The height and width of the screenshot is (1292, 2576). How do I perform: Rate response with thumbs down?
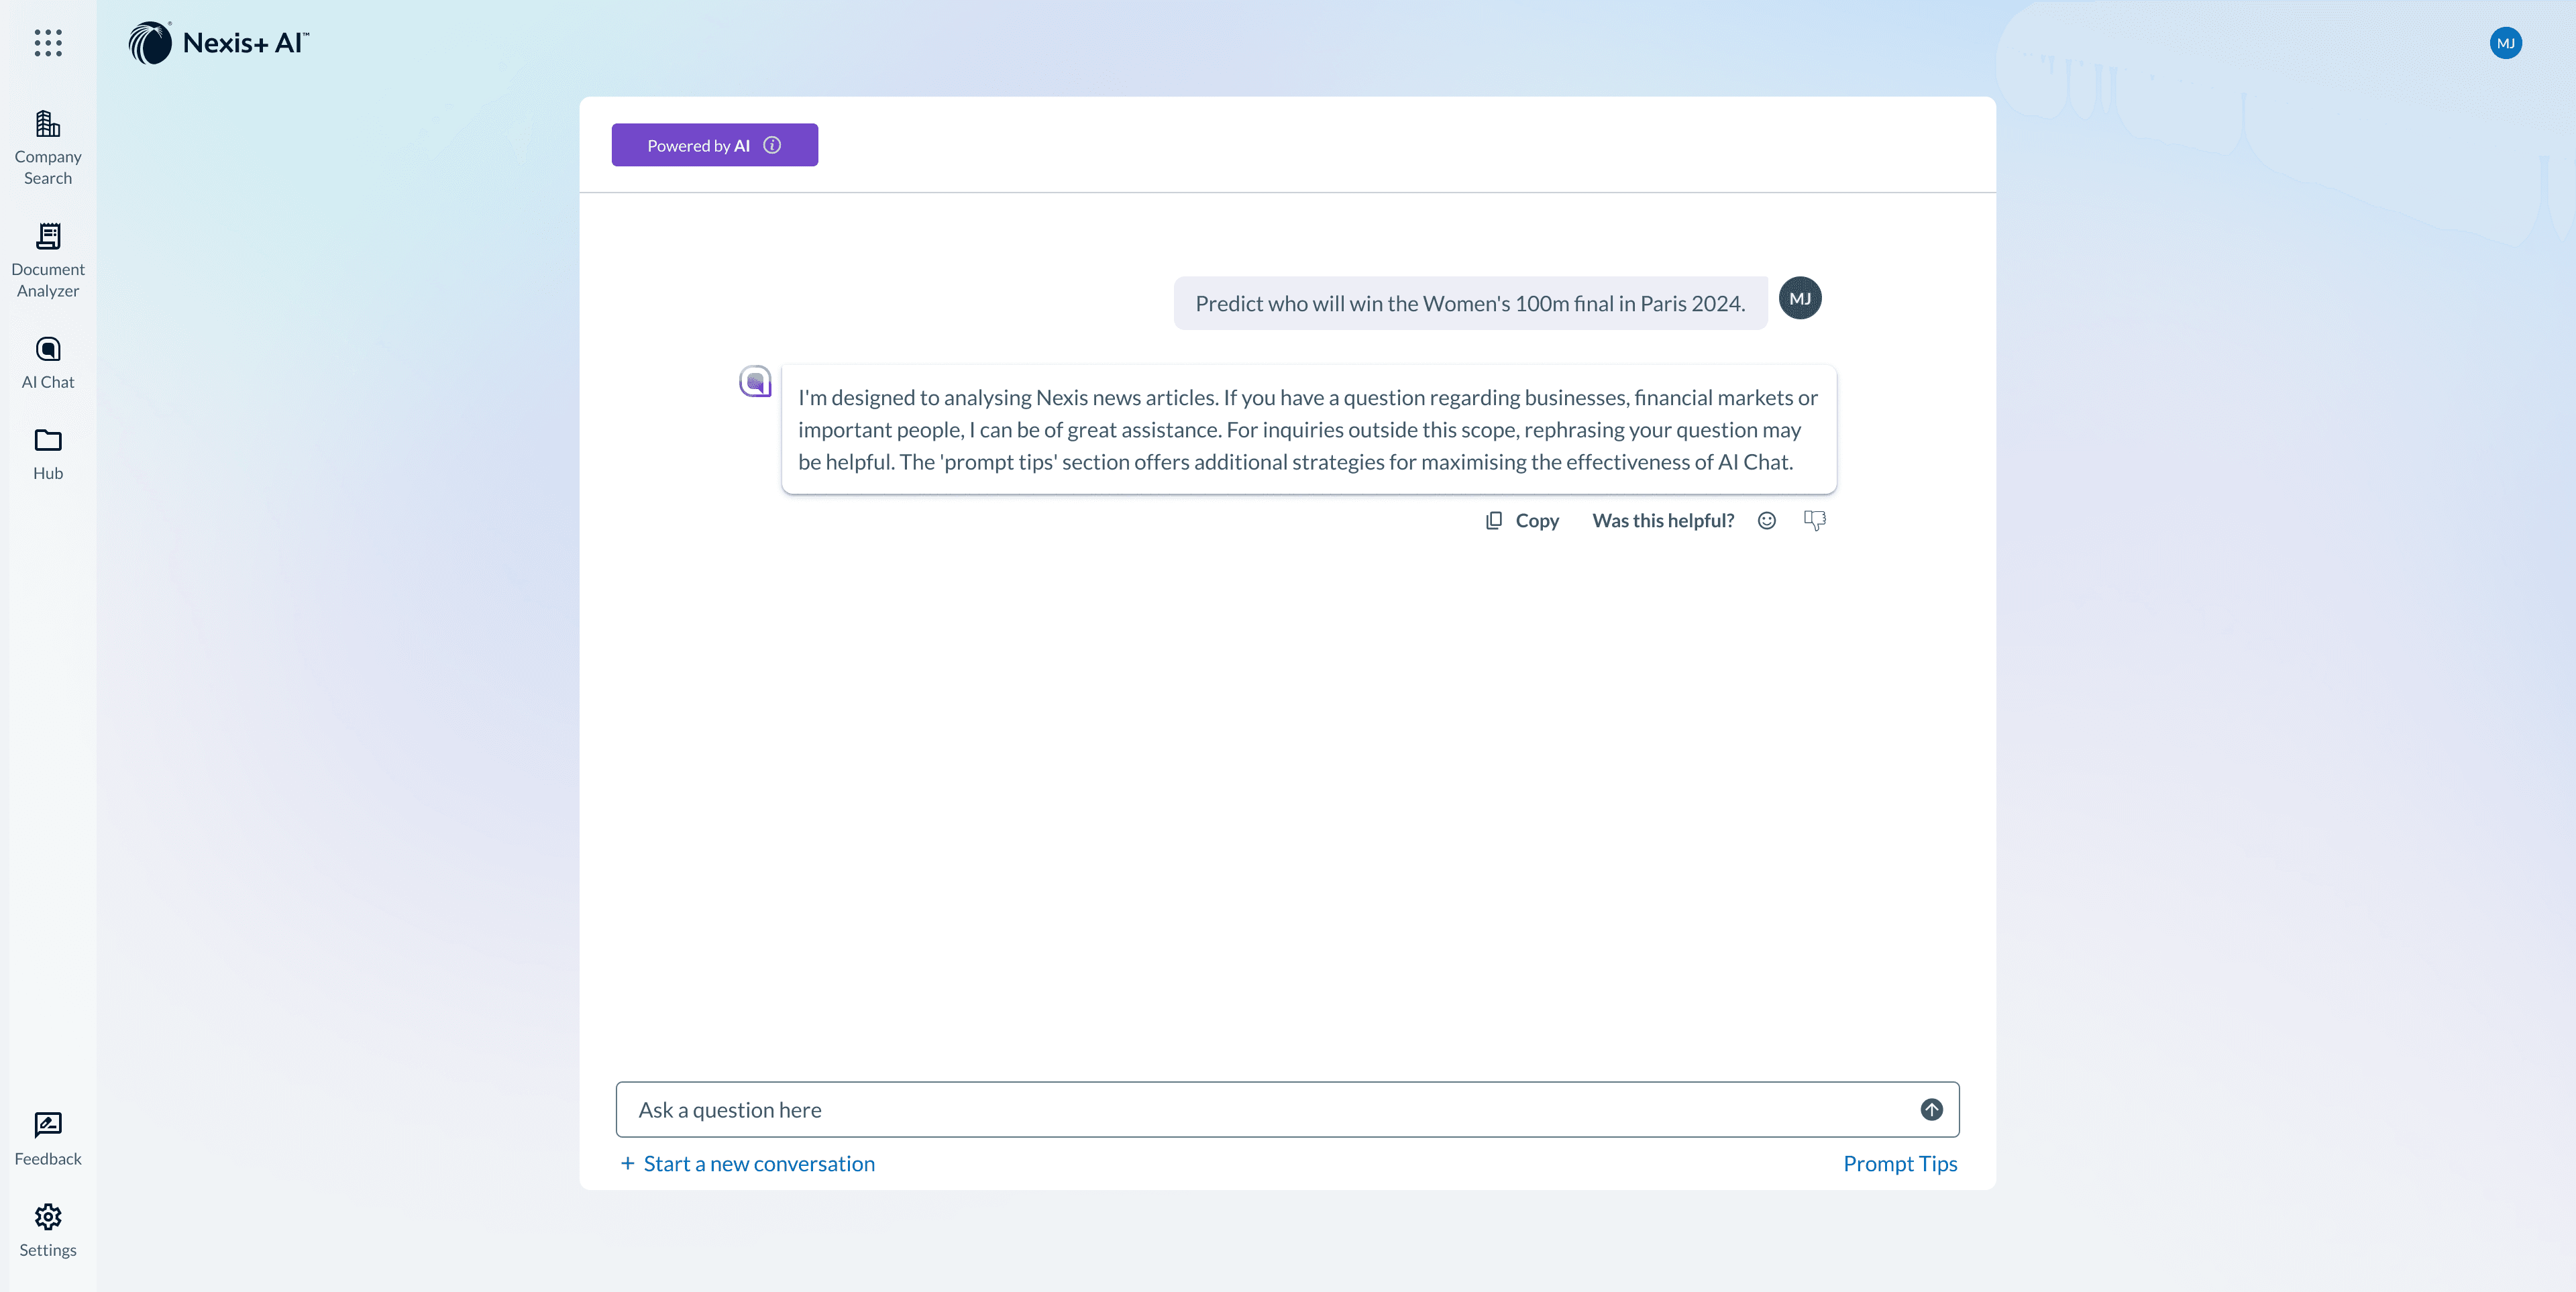tap(1814, 520)
